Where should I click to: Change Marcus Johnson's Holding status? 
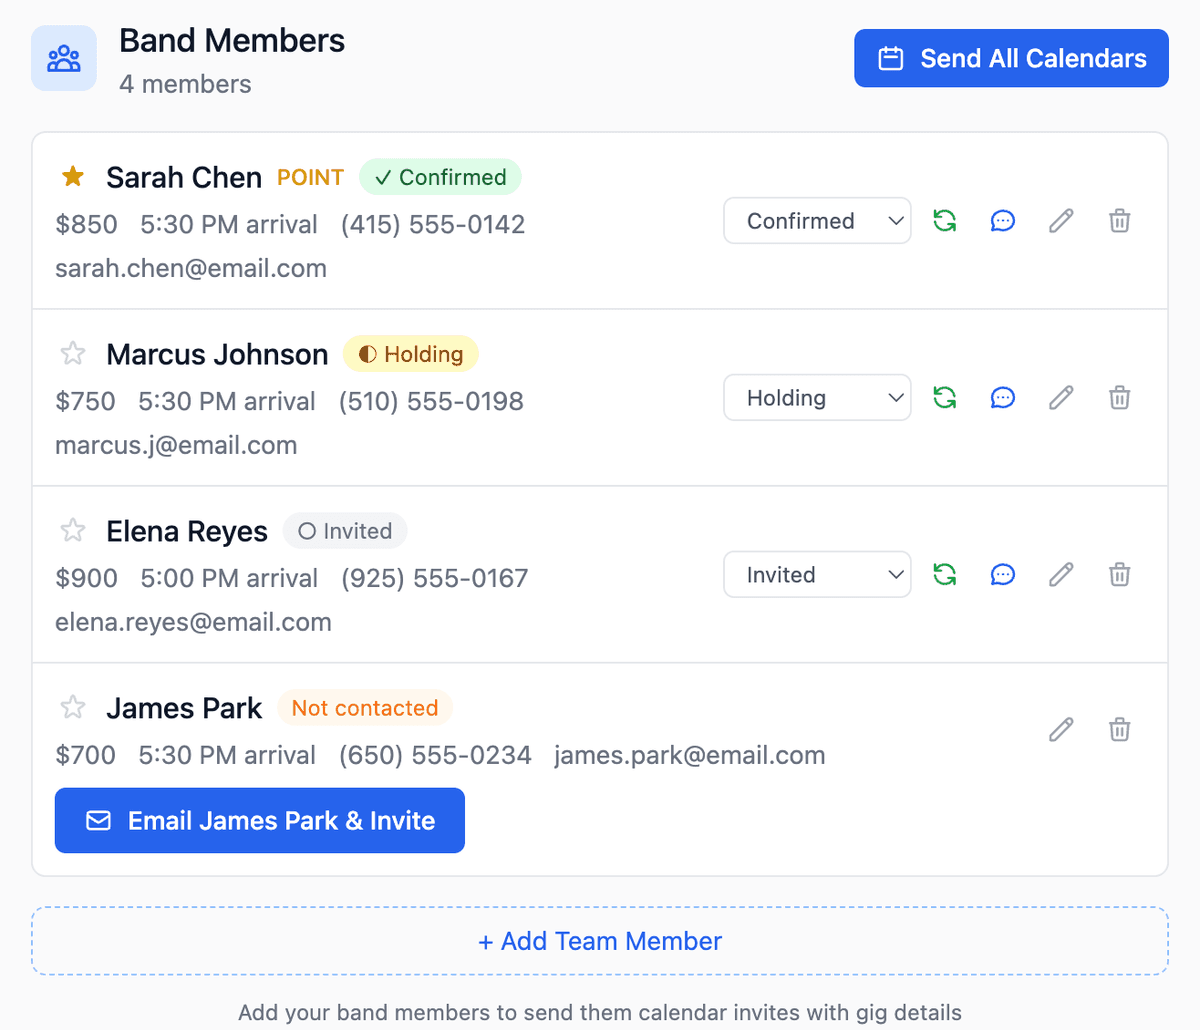(x=816, y=397)
